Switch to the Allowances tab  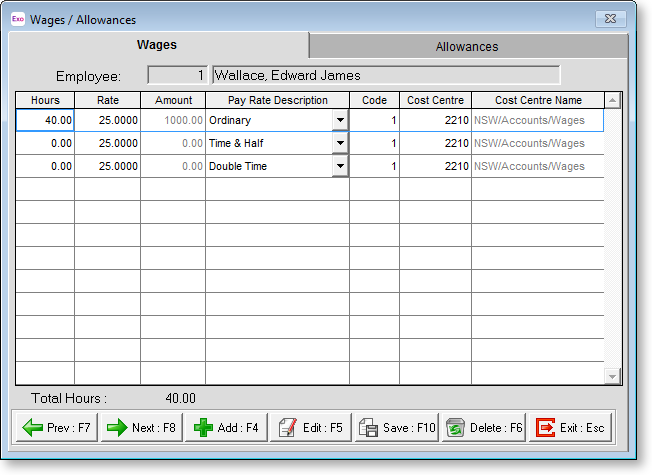pos(466,46)
